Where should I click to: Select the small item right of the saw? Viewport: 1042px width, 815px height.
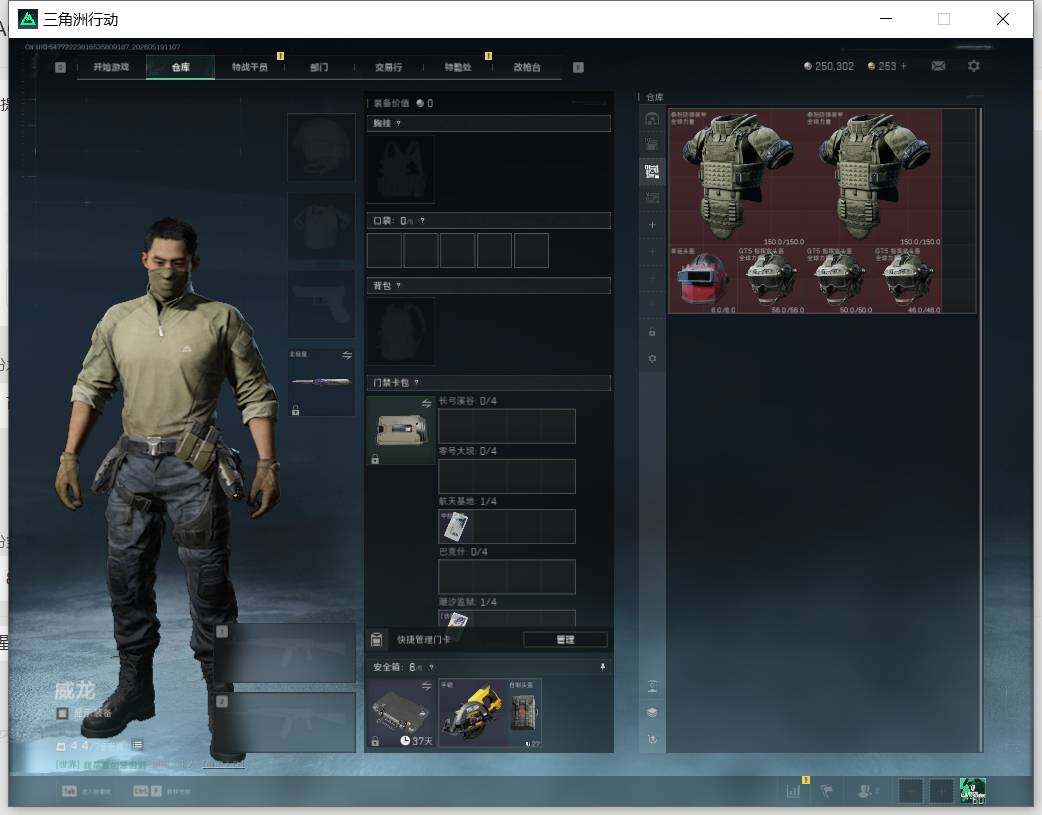coord(524,713)
